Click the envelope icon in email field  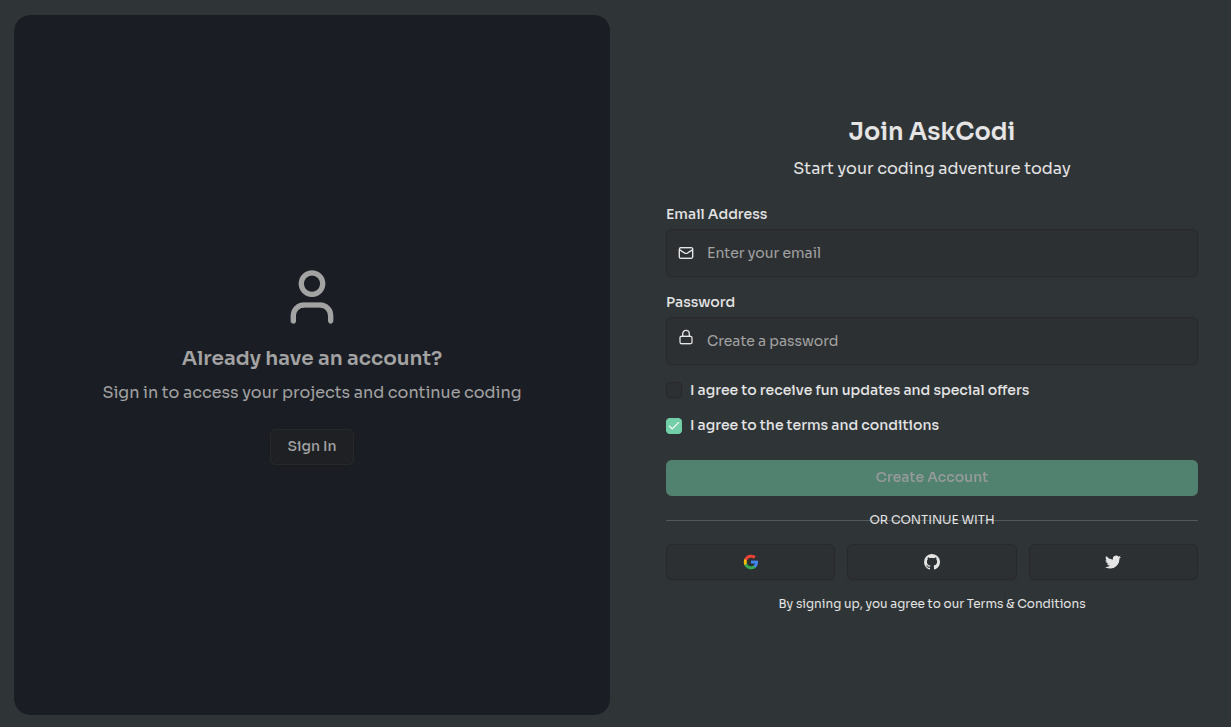click(x=686, y=253)
